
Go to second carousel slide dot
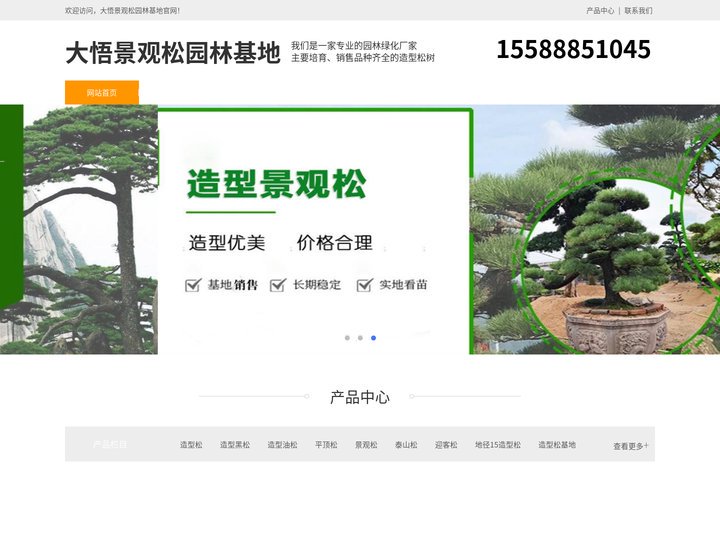coord(360,338)
